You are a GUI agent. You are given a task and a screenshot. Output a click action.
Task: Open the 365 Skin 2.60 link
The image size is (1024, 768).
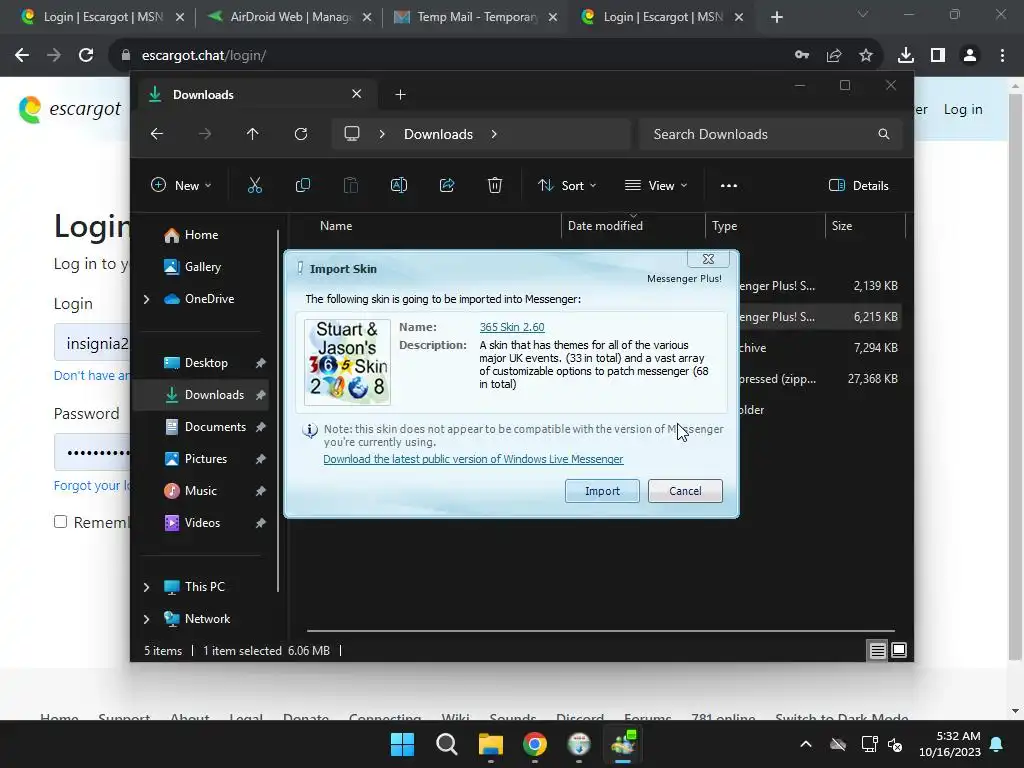(x=512, y=327)
